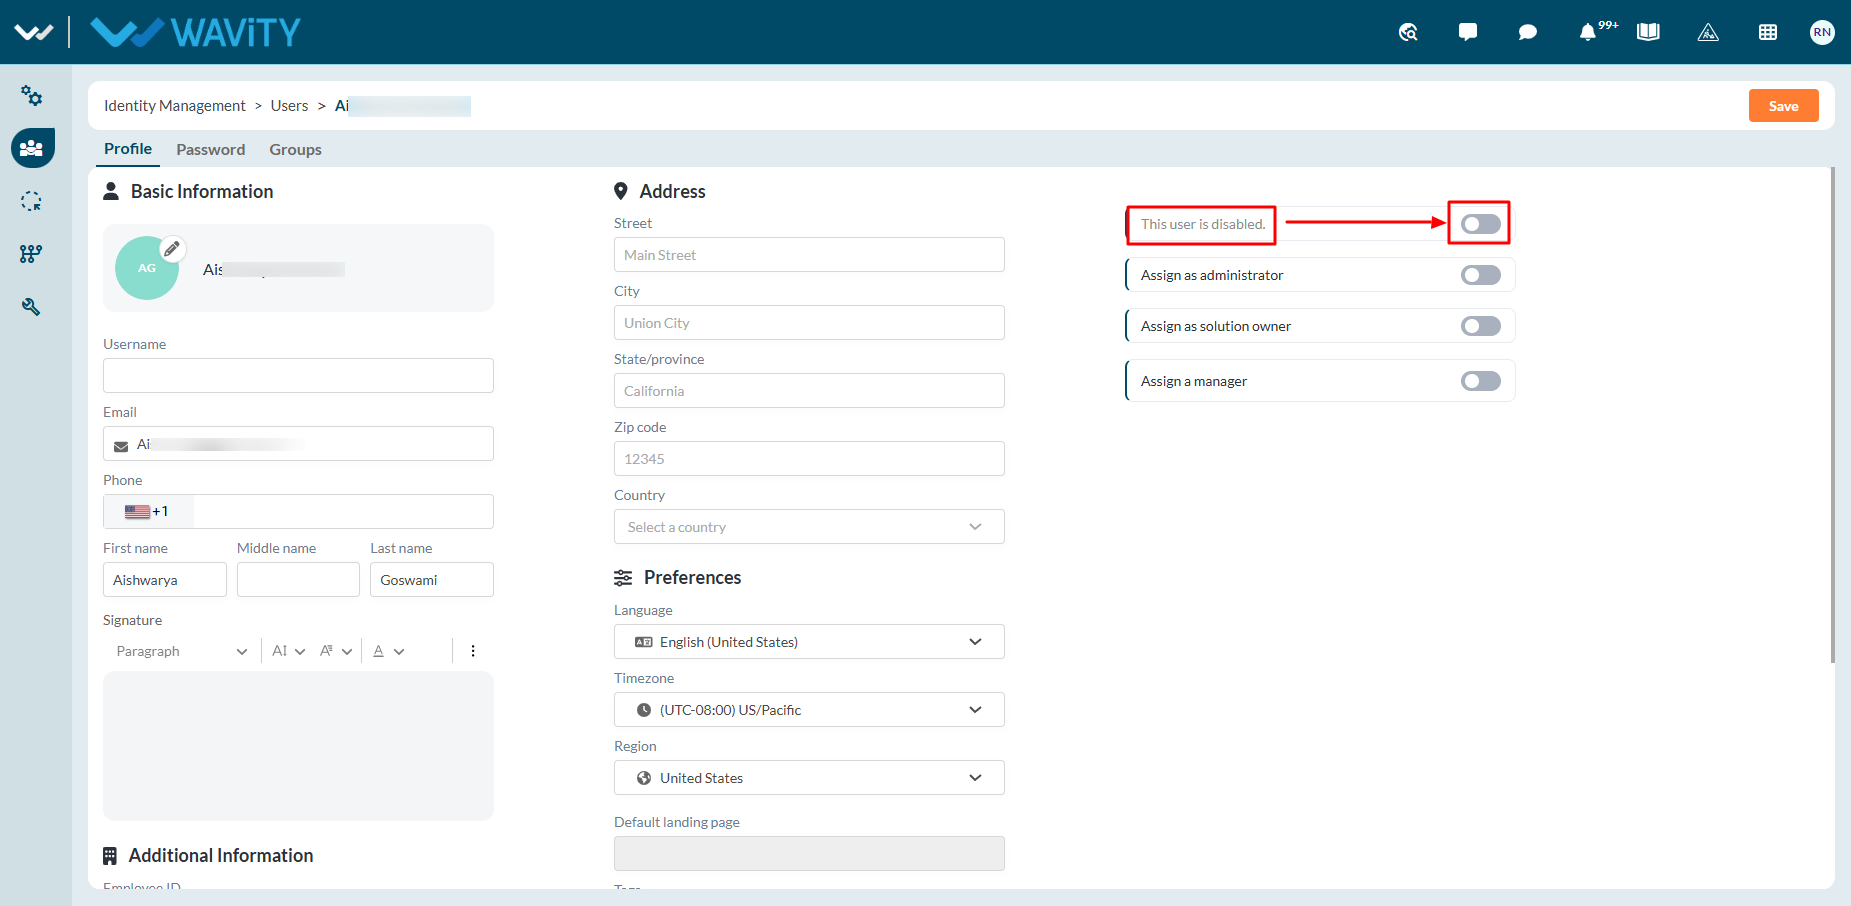Click the US flag phone country code selector
The width and height of the screenshot is (1851, 906).
[147, 511]
